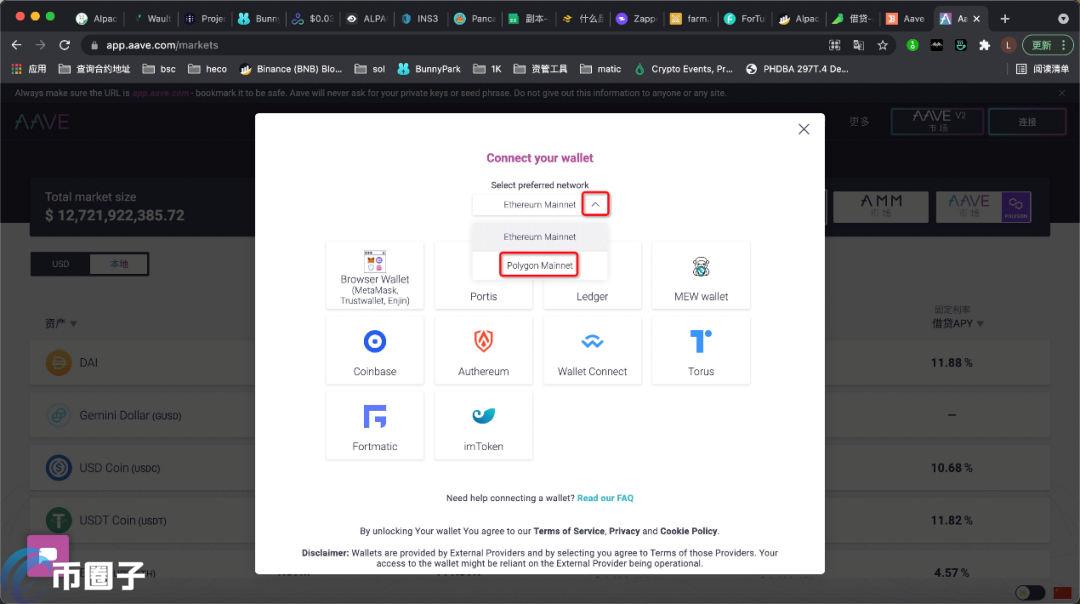Connect with Coinbase wallet
The image size is (1080, 604).
point(375,351)
